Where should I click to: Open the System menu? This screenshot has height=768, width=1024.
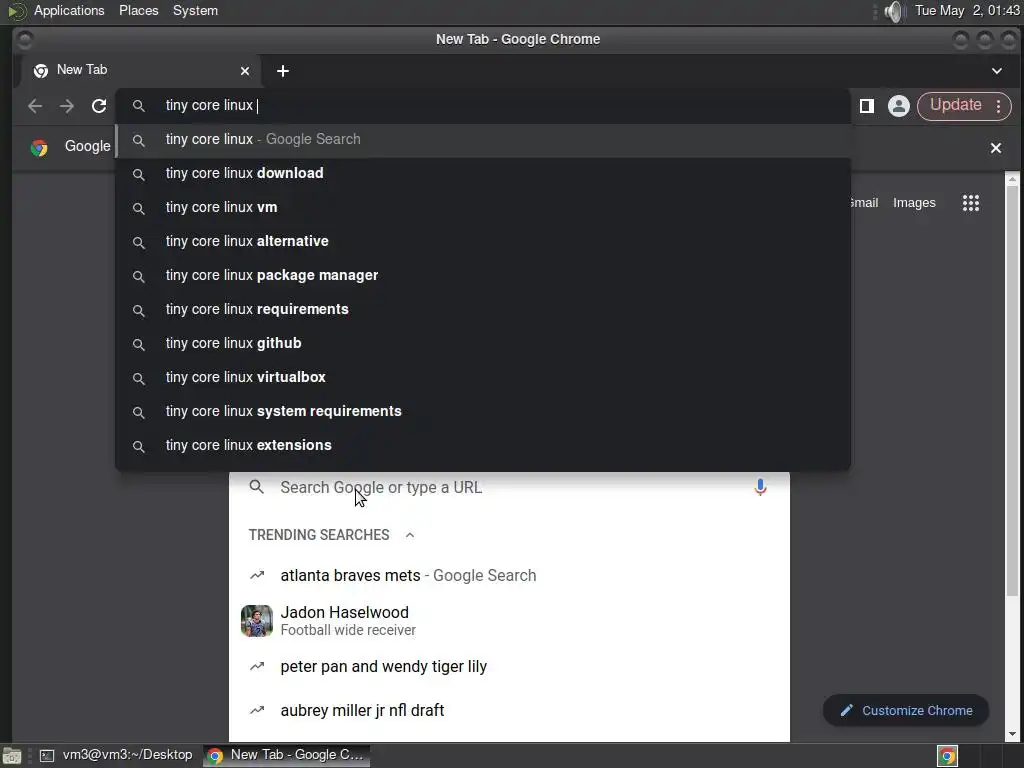coord(195,10)
